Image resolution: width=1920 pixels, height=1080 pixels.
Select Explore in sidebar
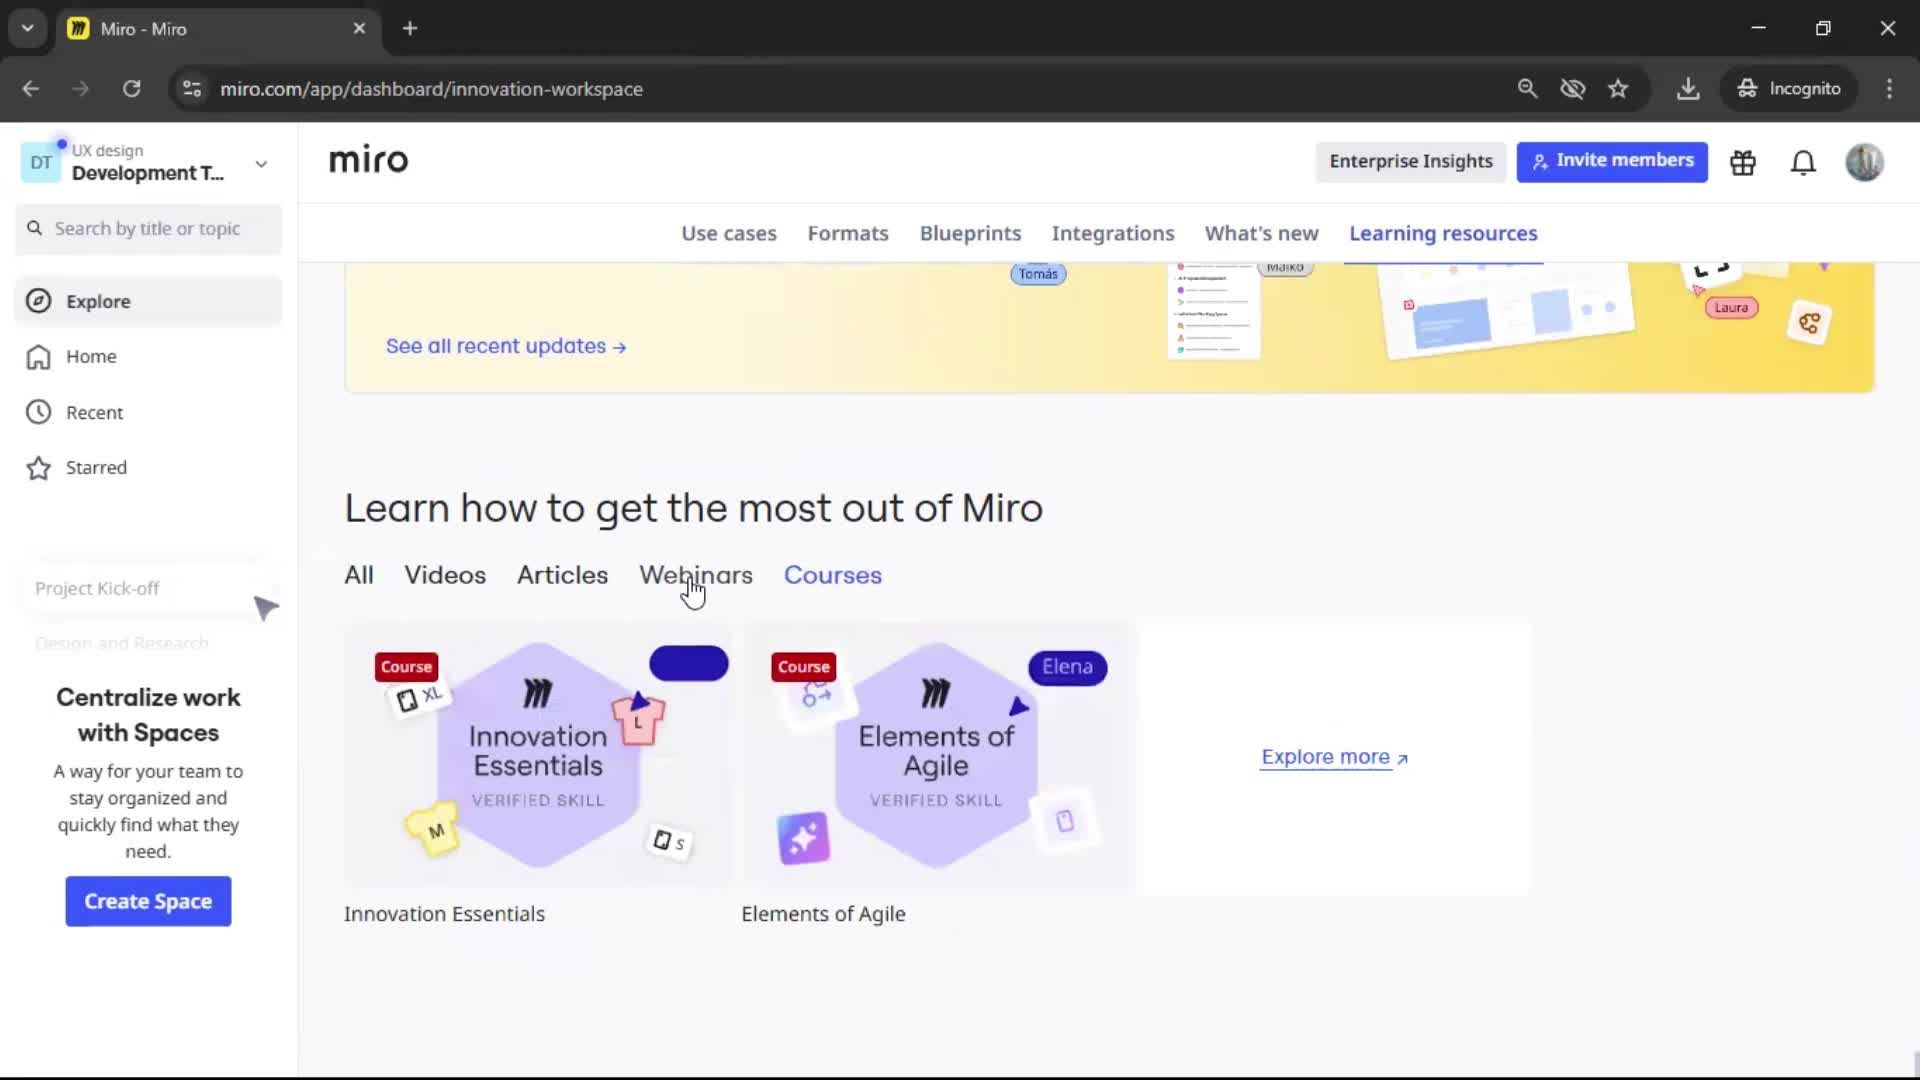click(148, 301)
